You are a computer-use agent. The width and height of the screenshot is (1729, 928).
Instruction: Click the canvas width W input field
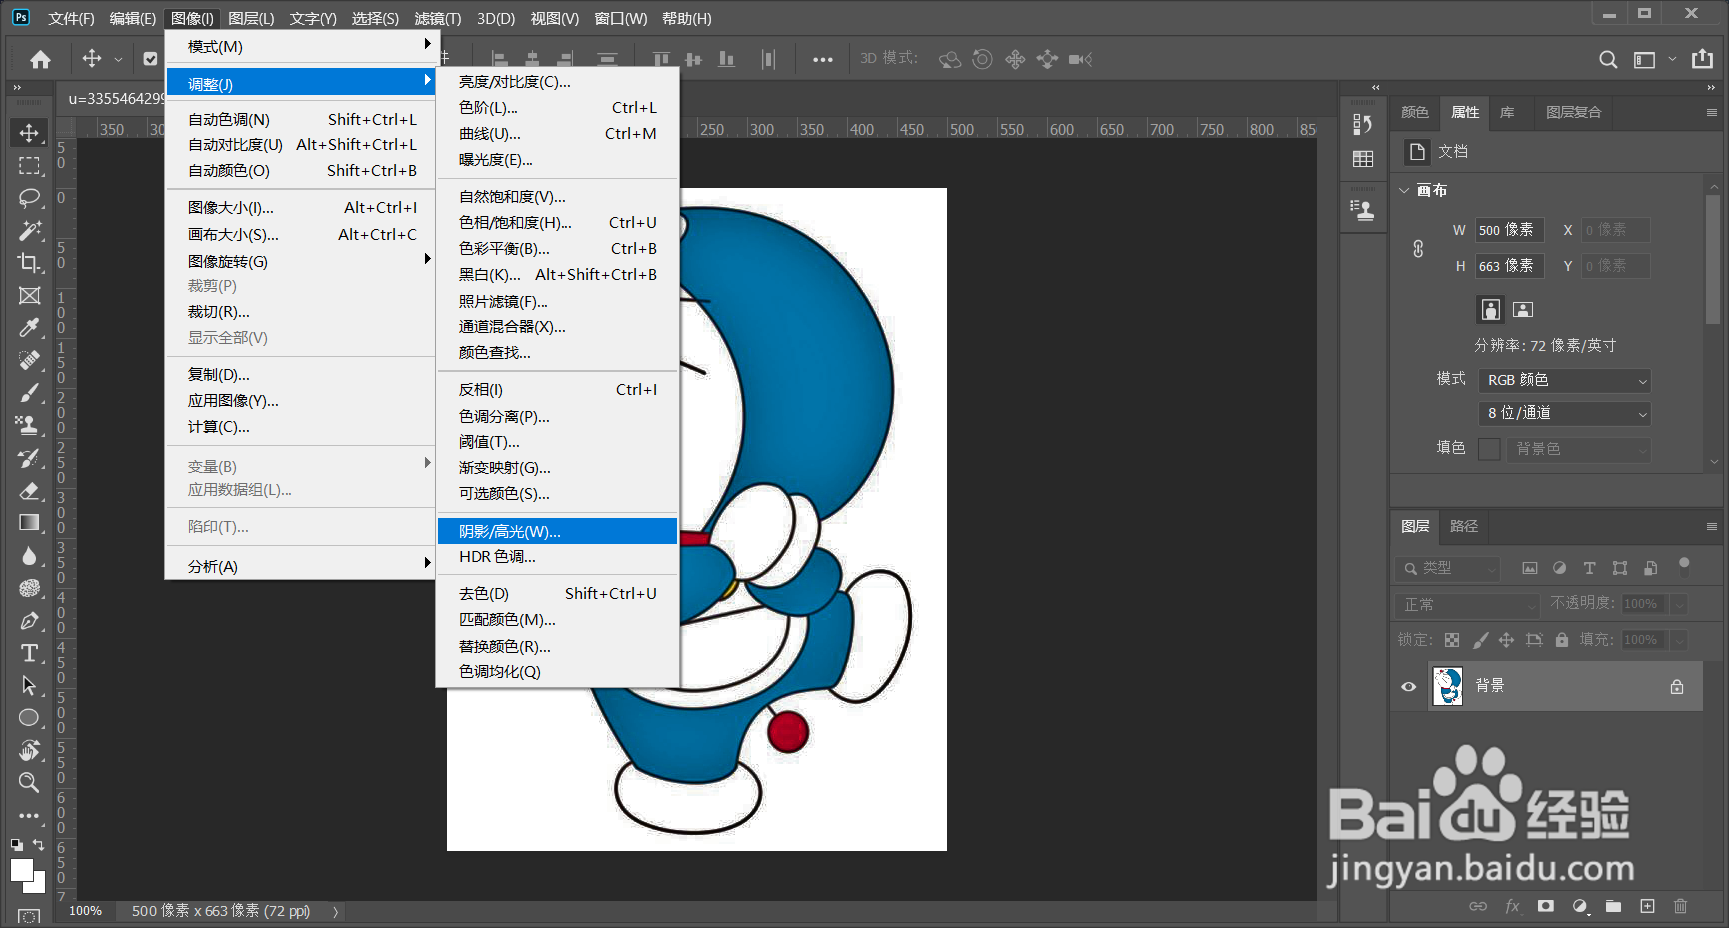pyautogui.click(x=1510, y=230)
